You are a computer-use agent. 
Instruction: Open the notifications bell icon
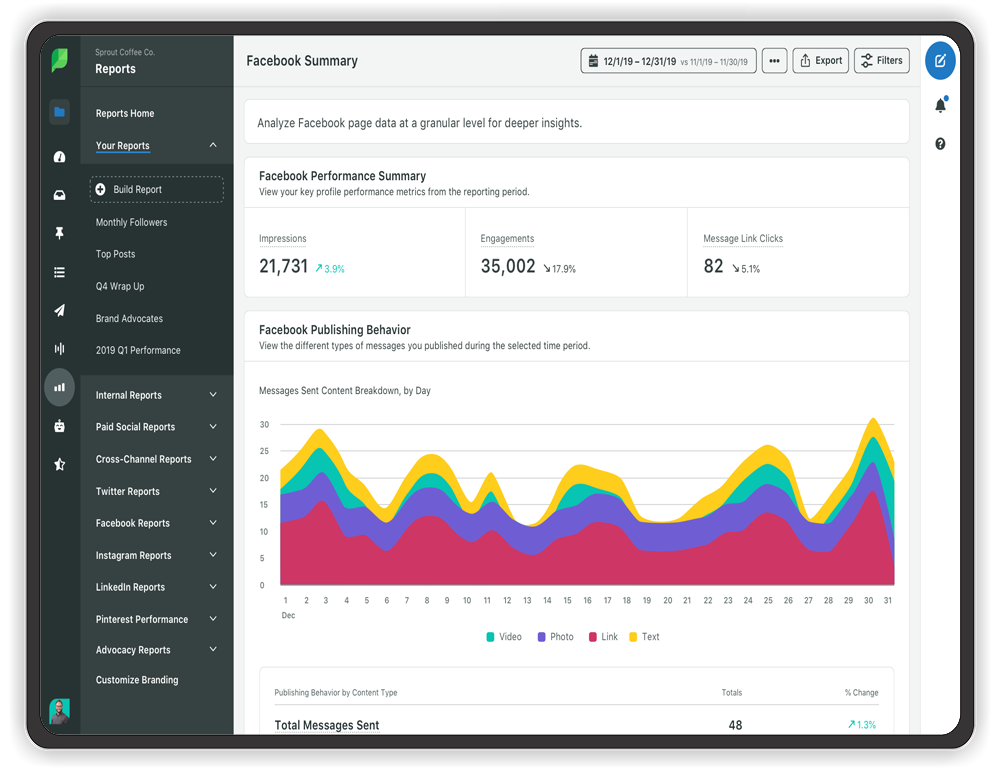940,105
